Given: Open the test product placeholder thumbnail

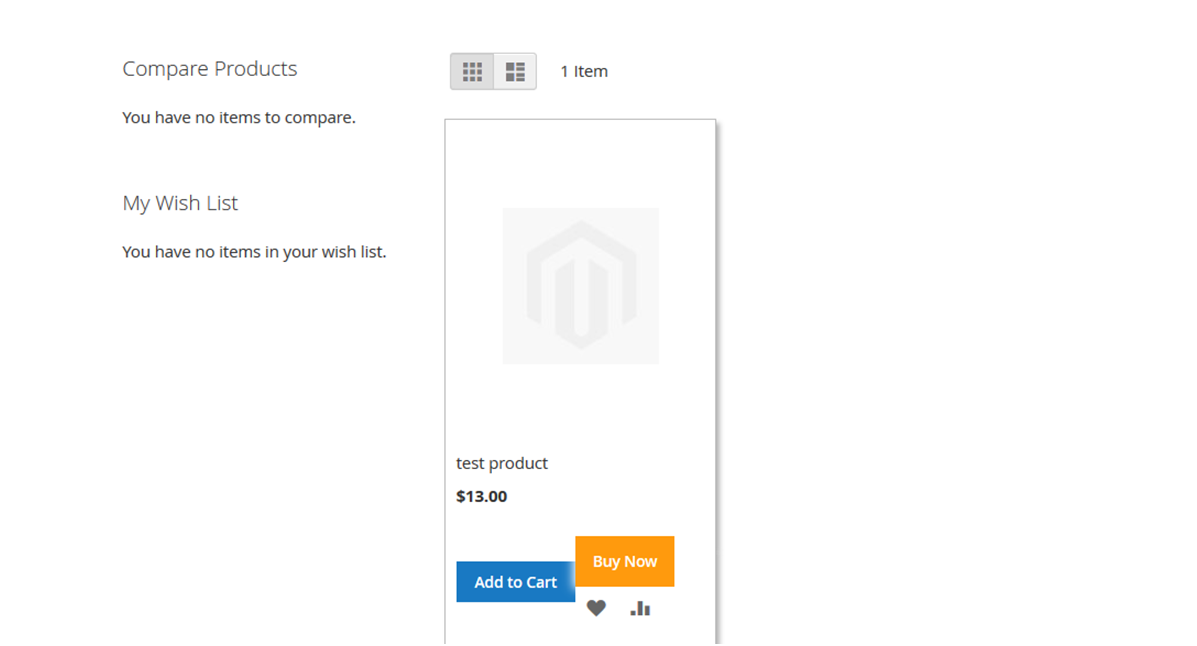Looking at the screenshot, I should click(x=580, y=286).
